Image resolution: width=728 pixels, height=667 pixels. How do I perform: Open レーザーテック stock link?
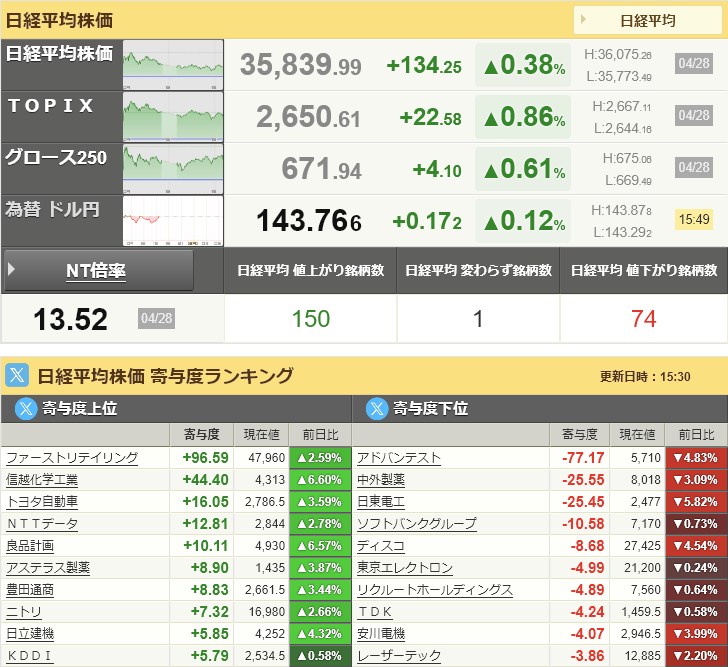[399, 656]
